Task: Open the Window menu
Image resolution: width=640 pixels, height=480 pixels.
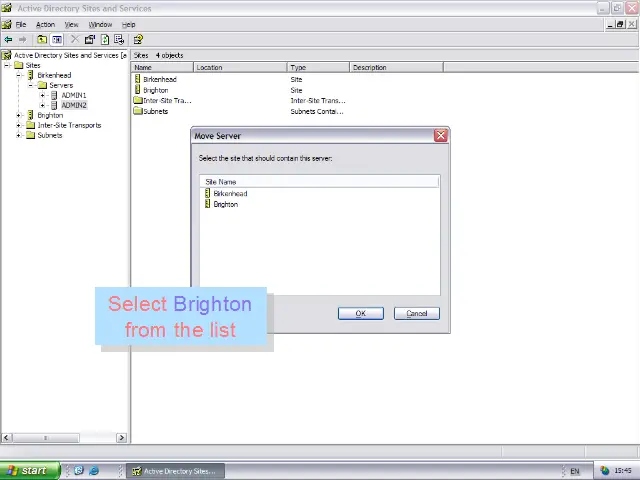Action: pos(100,24)
